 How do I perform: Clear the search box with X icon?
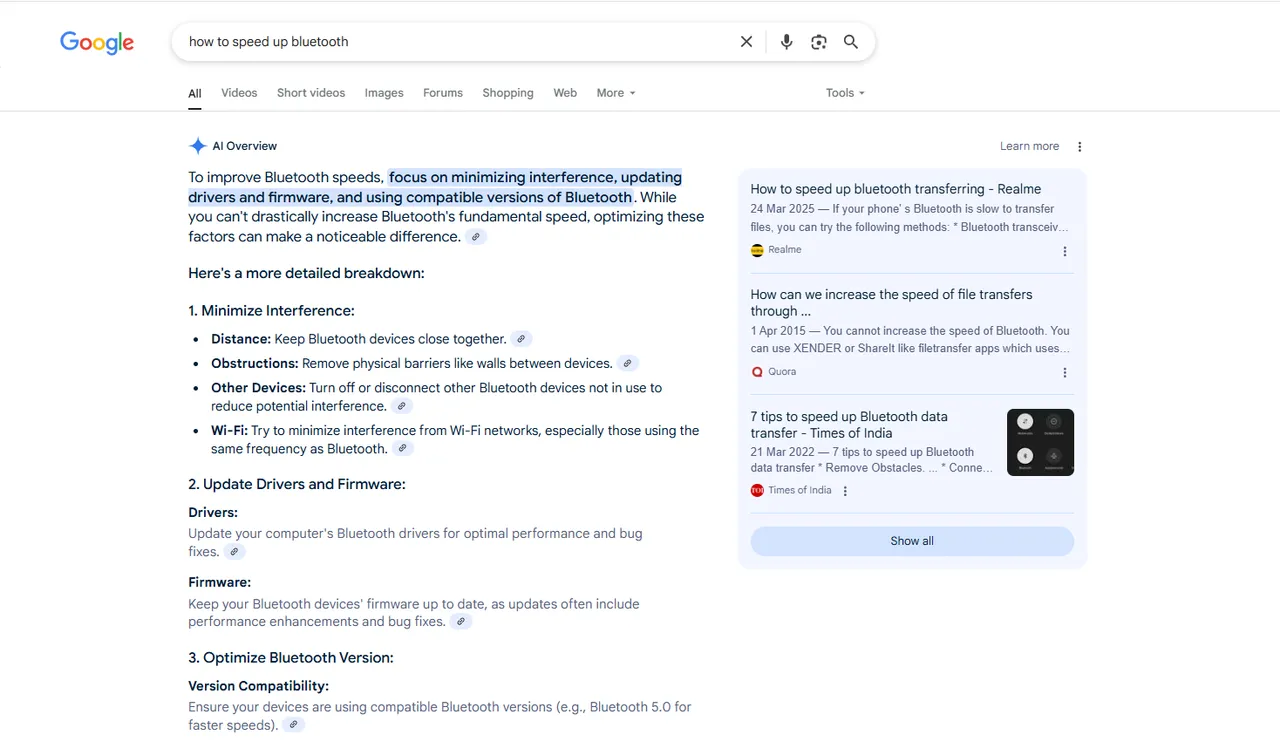pyautogui.click(x=746, y=42)
